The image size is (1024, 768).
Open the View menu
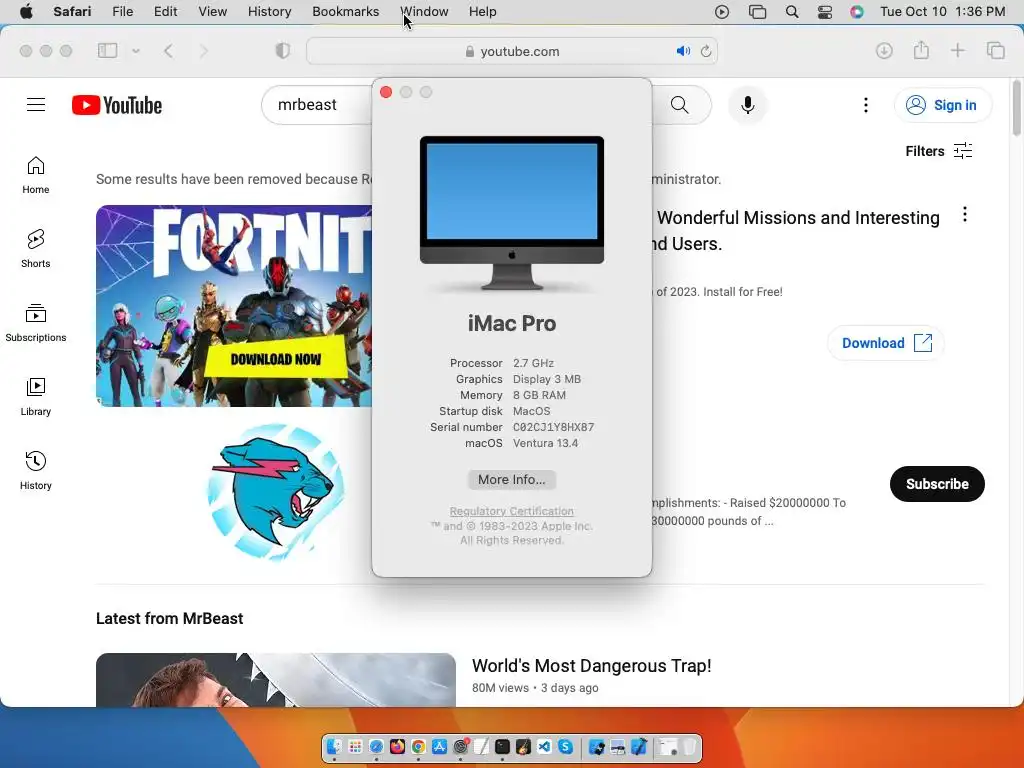[x=212, y=12]
